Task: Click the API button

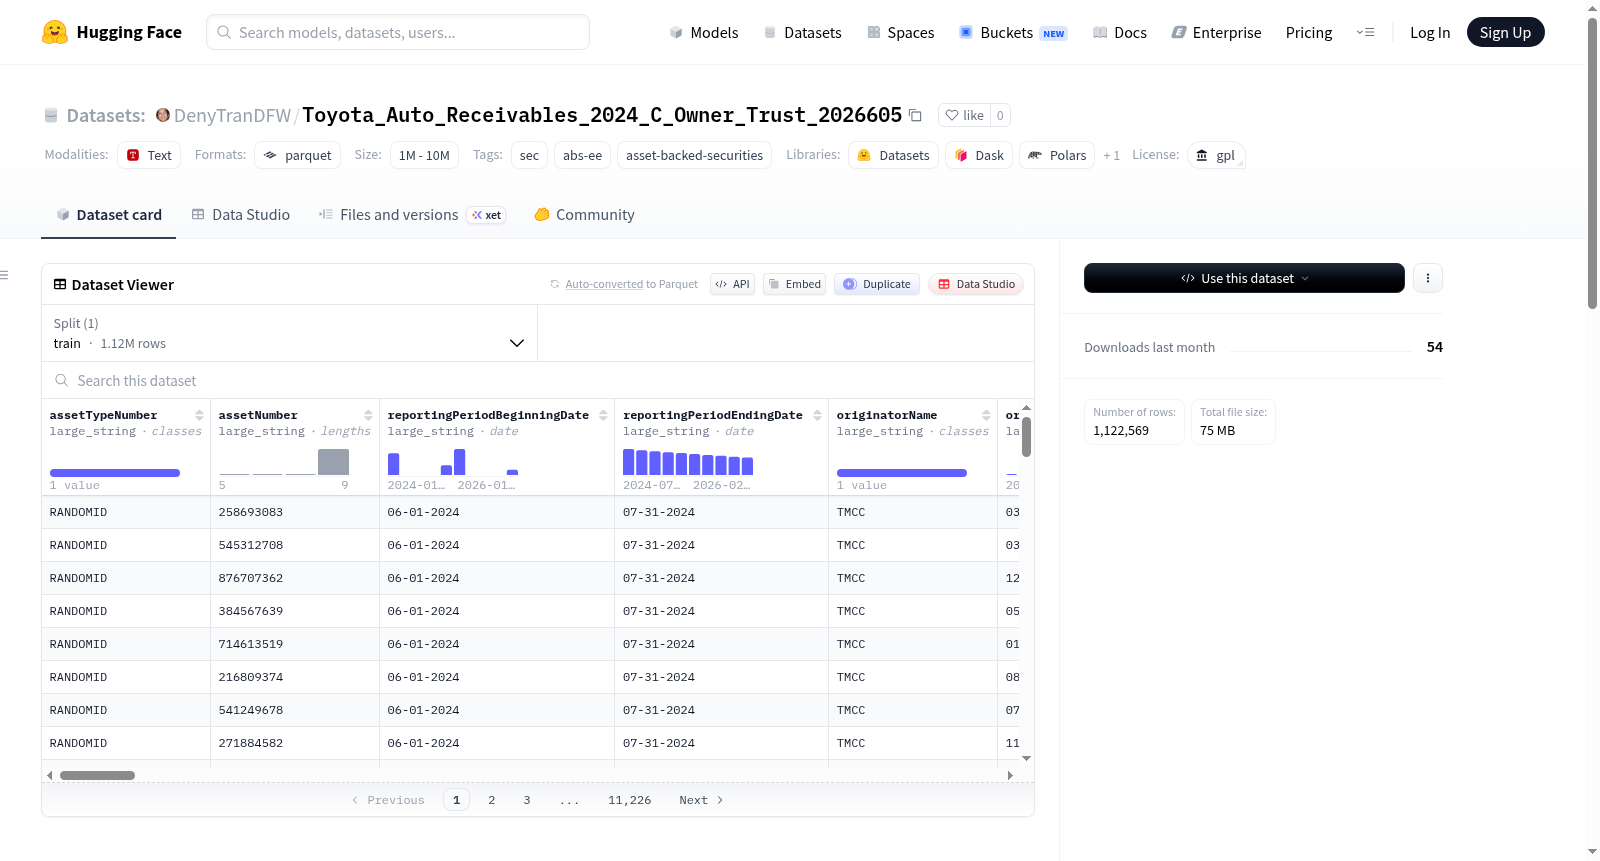Action: coord(732,284)
